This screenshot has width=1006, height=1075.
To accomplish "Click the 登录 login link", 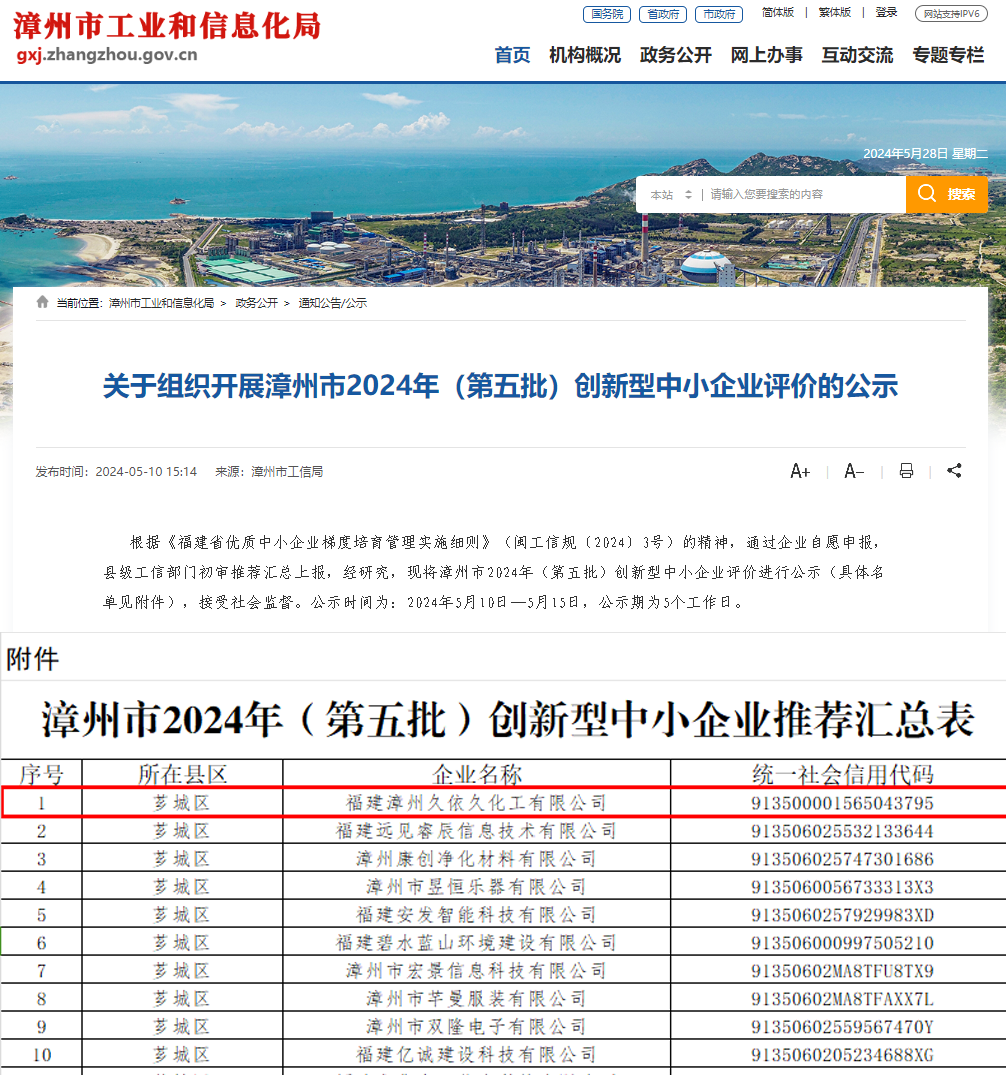I will click(x=886, y=12).
